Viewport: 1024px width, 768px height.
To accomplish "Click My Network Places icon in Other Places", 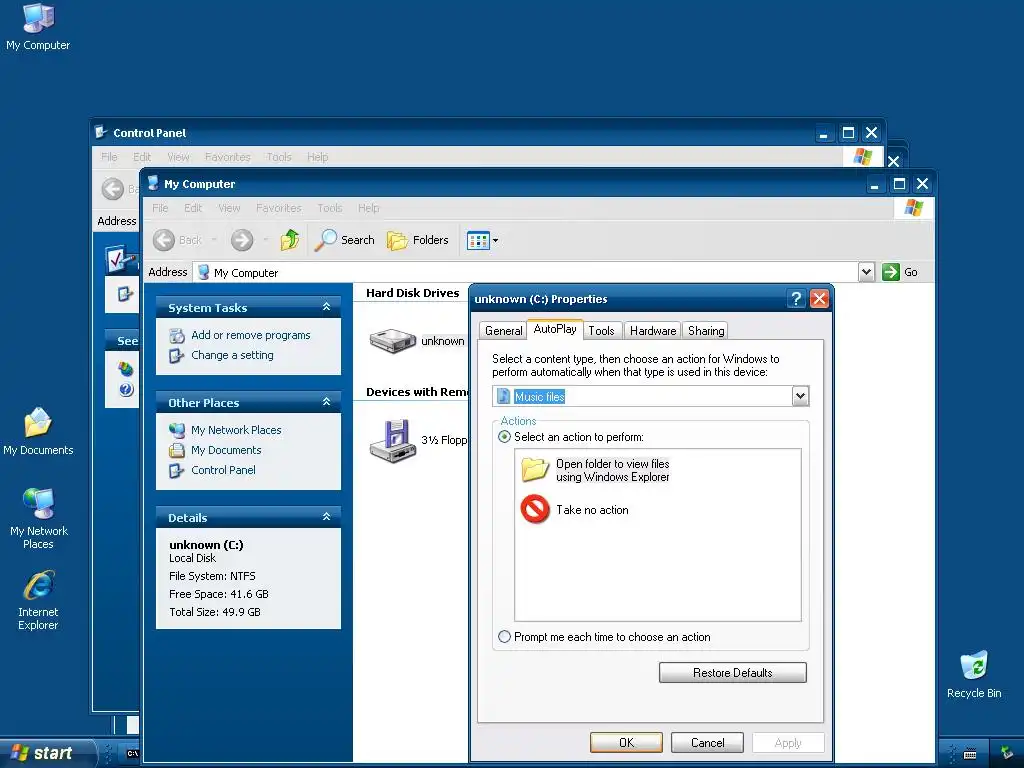I will click(176, 430).
